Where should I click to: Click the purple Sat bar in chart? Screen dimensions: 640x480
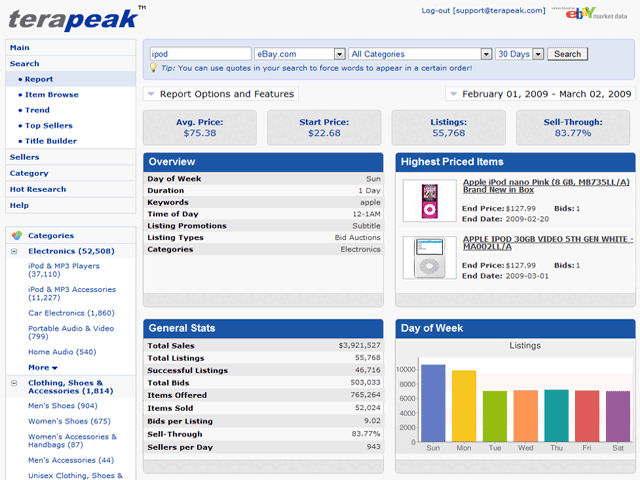click(618, 416)
